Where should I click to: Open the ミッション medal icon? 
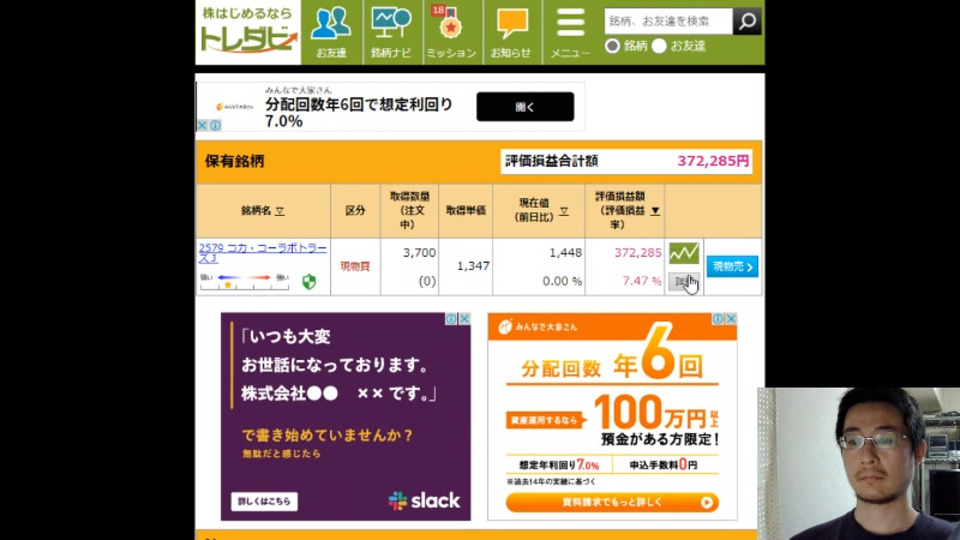[452, 32]
